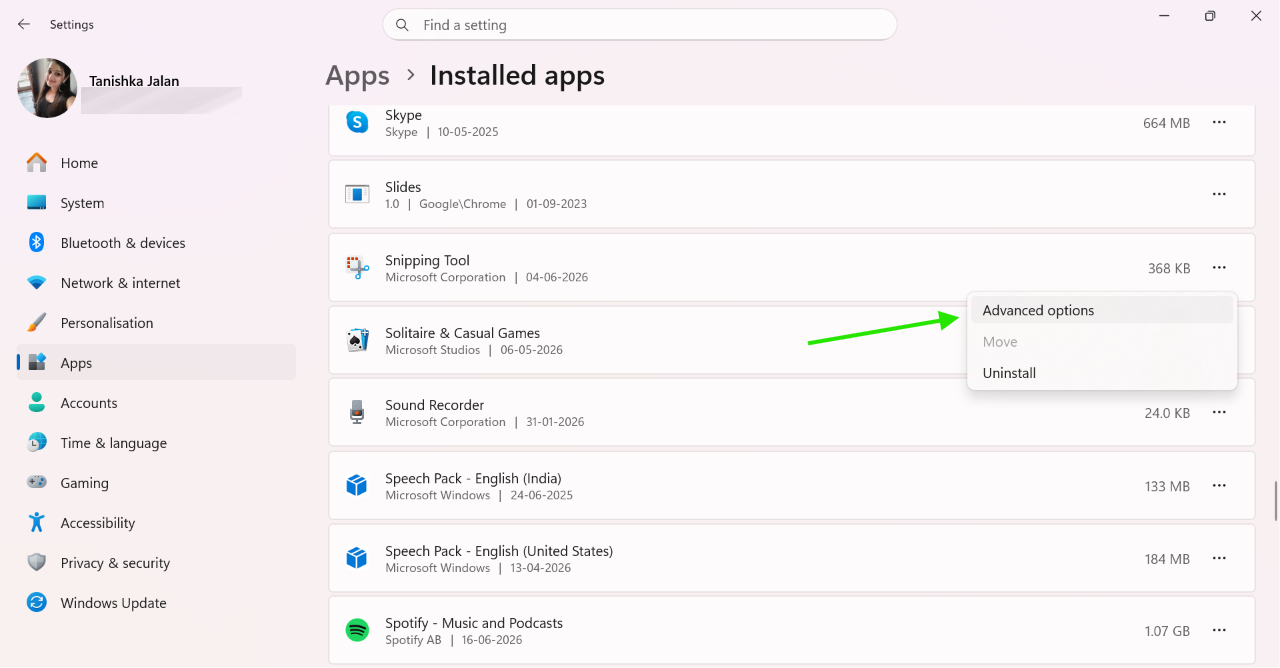Open more options for Speech Pack (United States)
Screen dimensions: 1280x668
pyautogui.click(x=1219, y=558)
